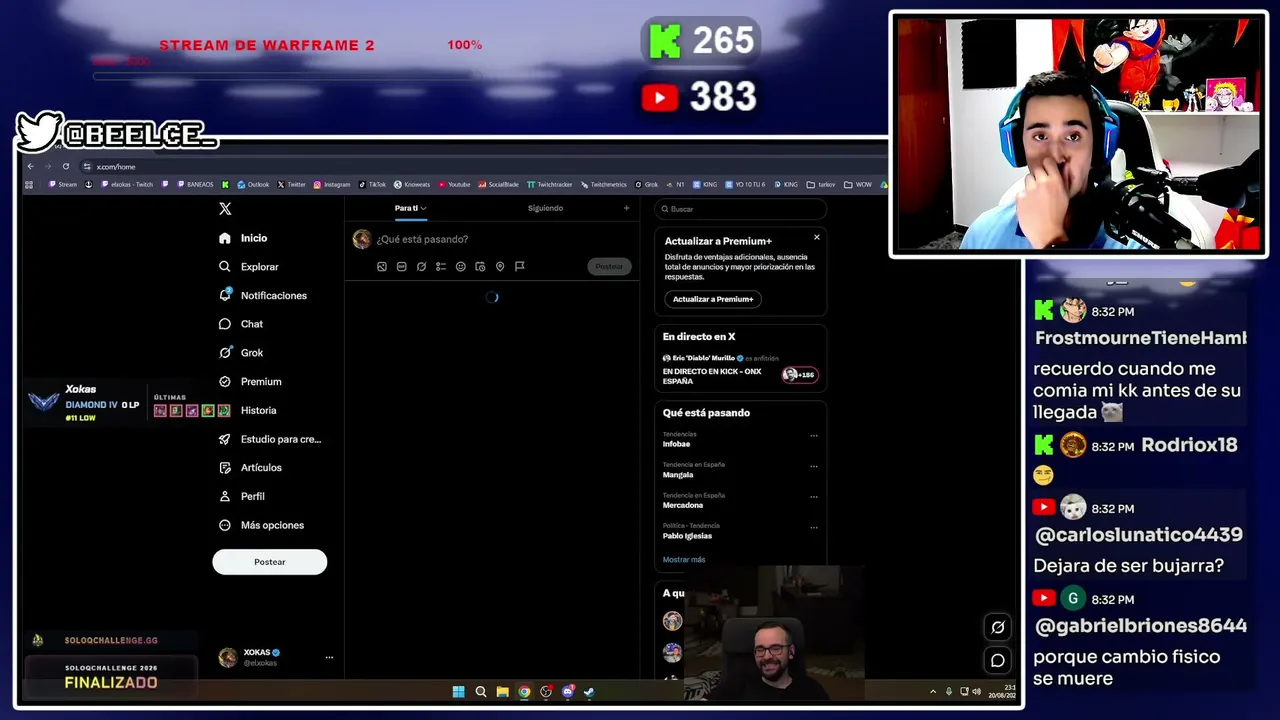
Task: Open more options for Pablo Iglesias trend
Action: click(x=814, y=527)
